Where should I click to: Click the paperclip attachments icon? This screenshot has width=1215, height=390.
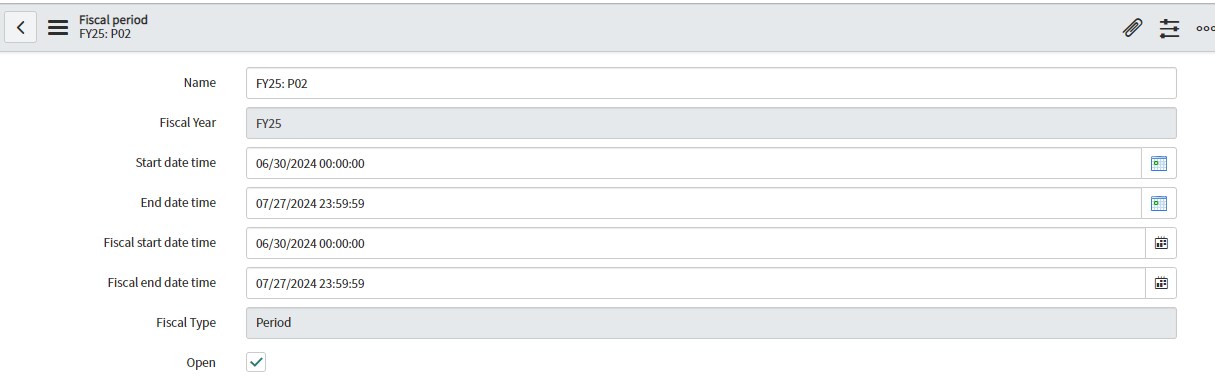(1132, 28)
